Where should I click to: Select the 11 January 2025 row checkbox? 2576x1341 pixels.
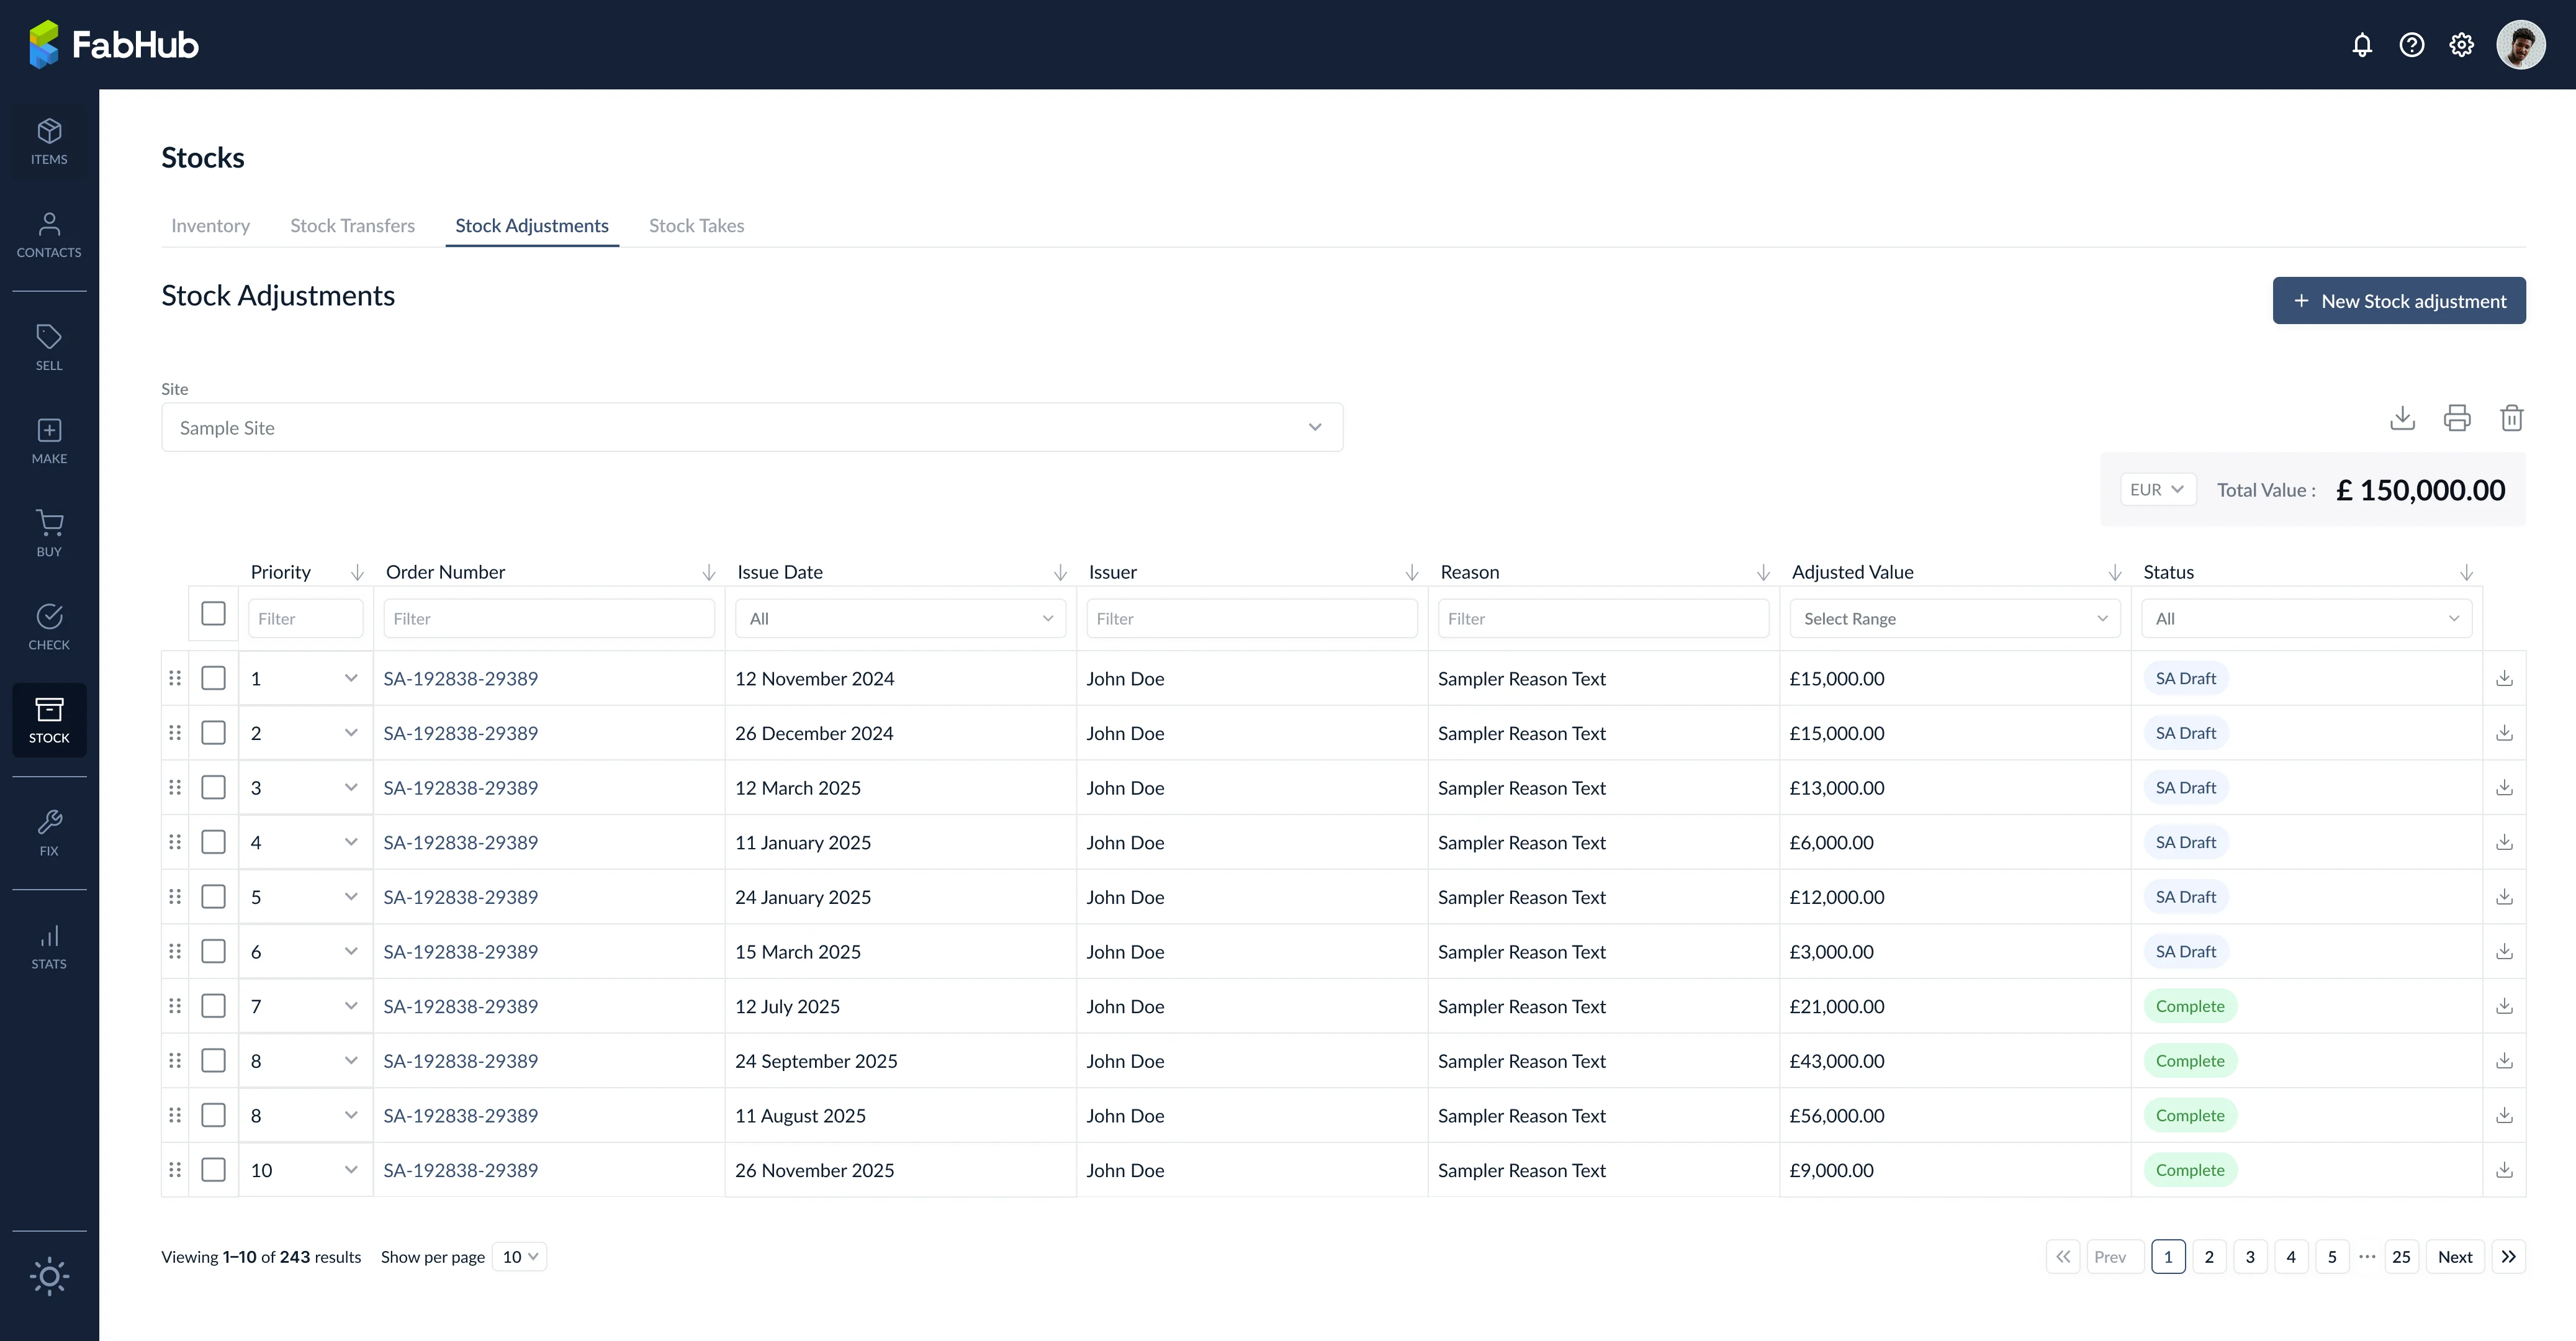click(213, 842)
